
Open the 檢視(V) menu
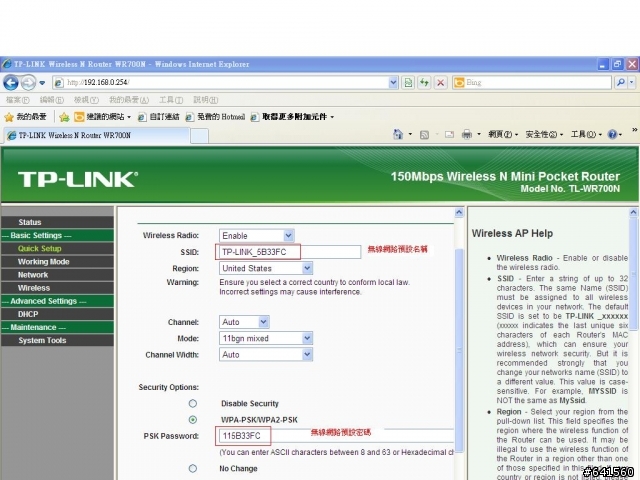point(86,100)
